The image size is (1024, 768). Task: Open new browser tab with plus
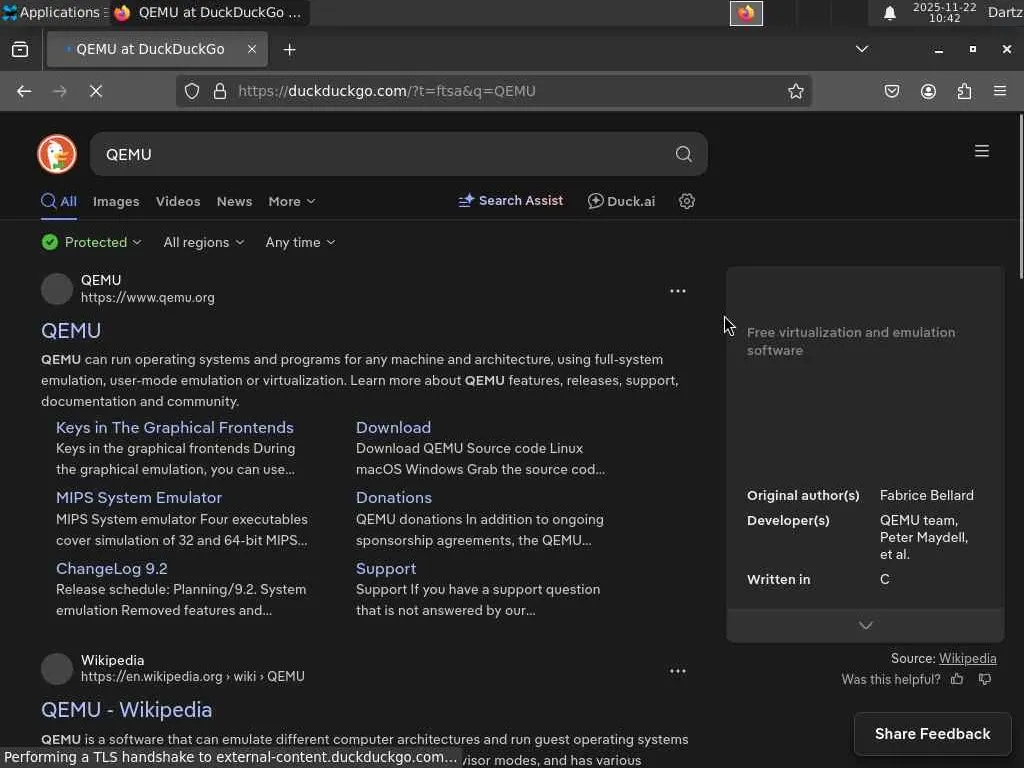coord(289,50)
